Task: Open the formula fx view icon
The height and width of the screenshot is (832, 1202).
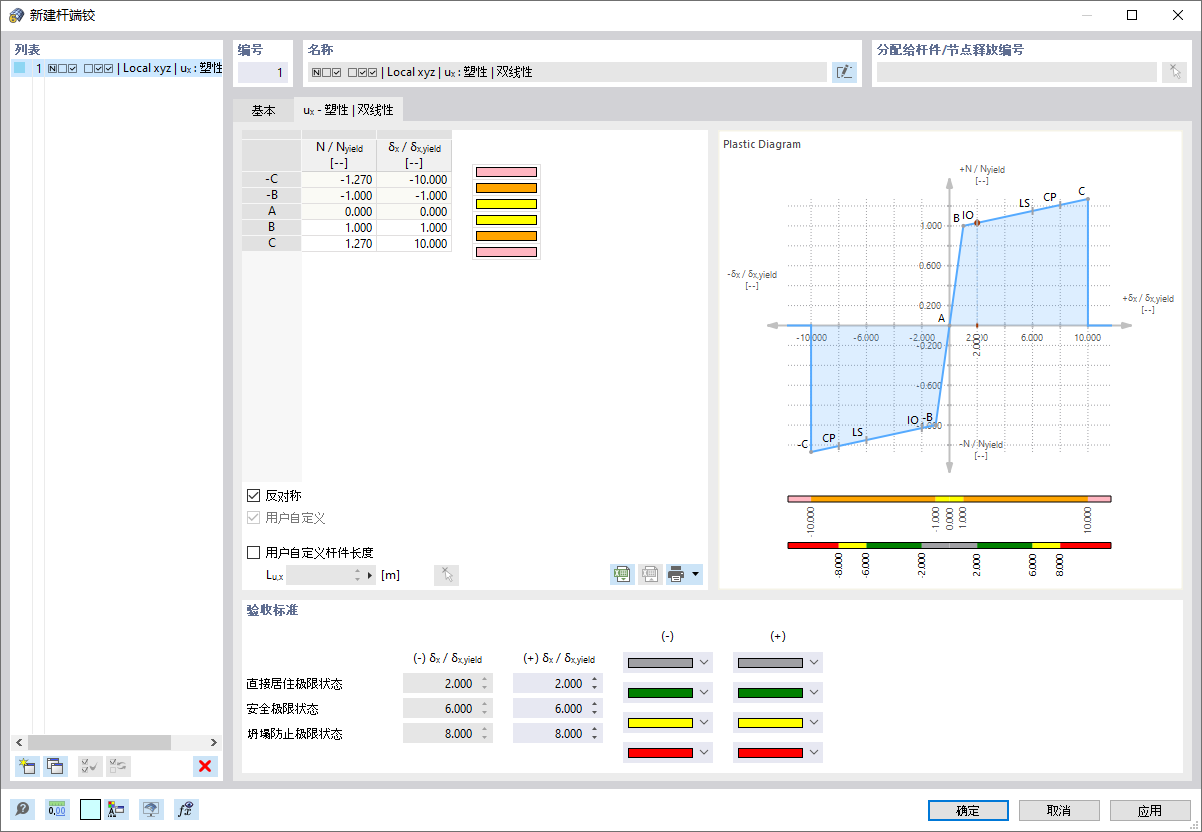Action: 186,809
